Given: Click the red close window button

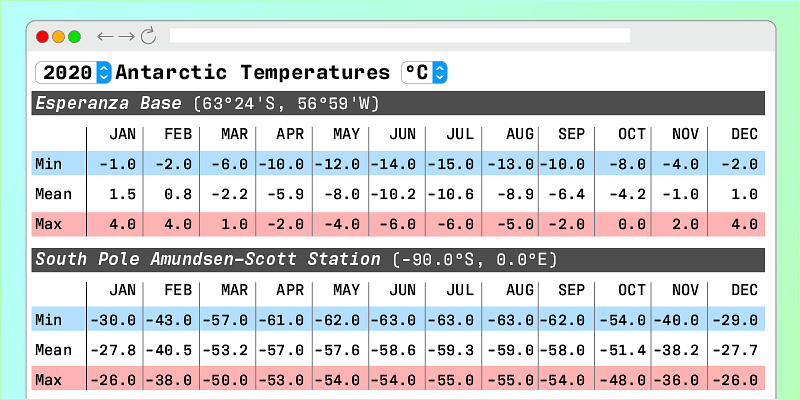Looking at the screenshot, I should click(x=42, y=36).
